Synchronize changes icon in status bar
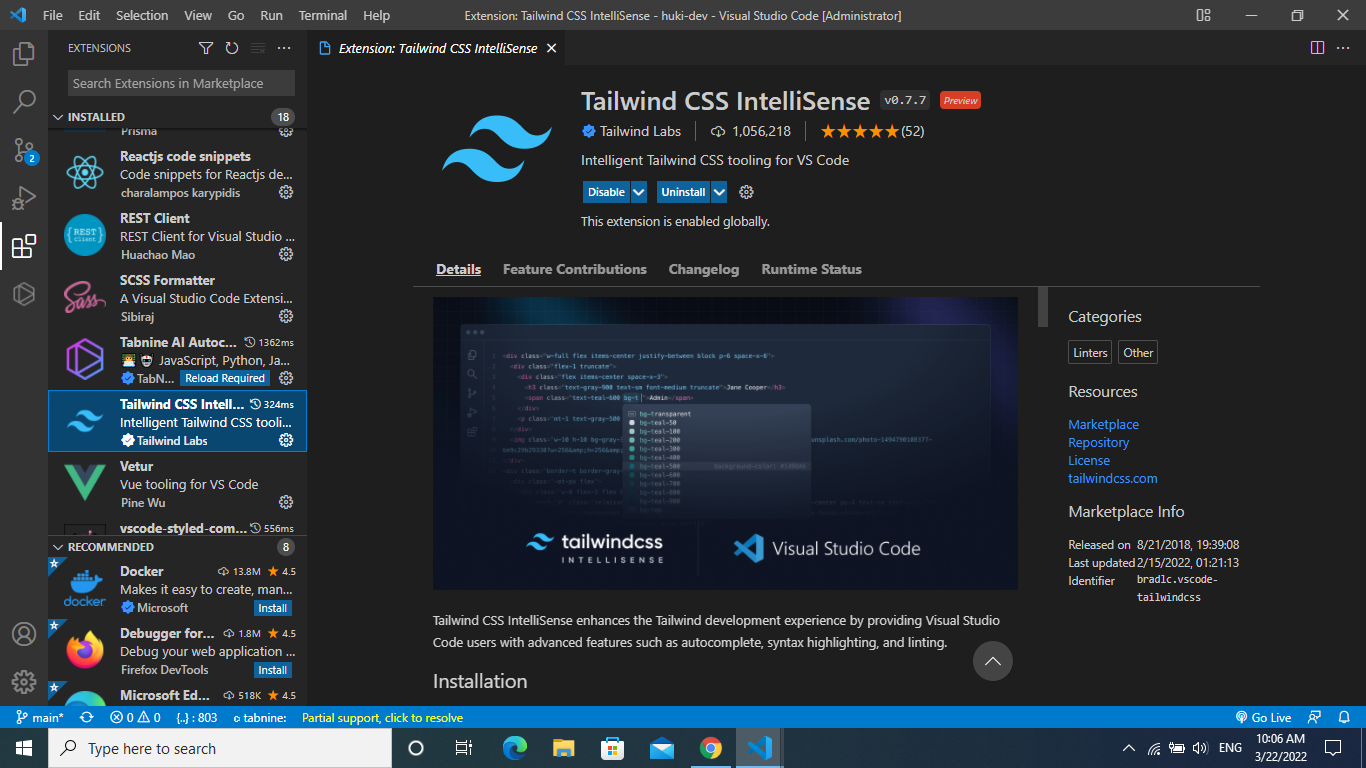 coord(87,717)
